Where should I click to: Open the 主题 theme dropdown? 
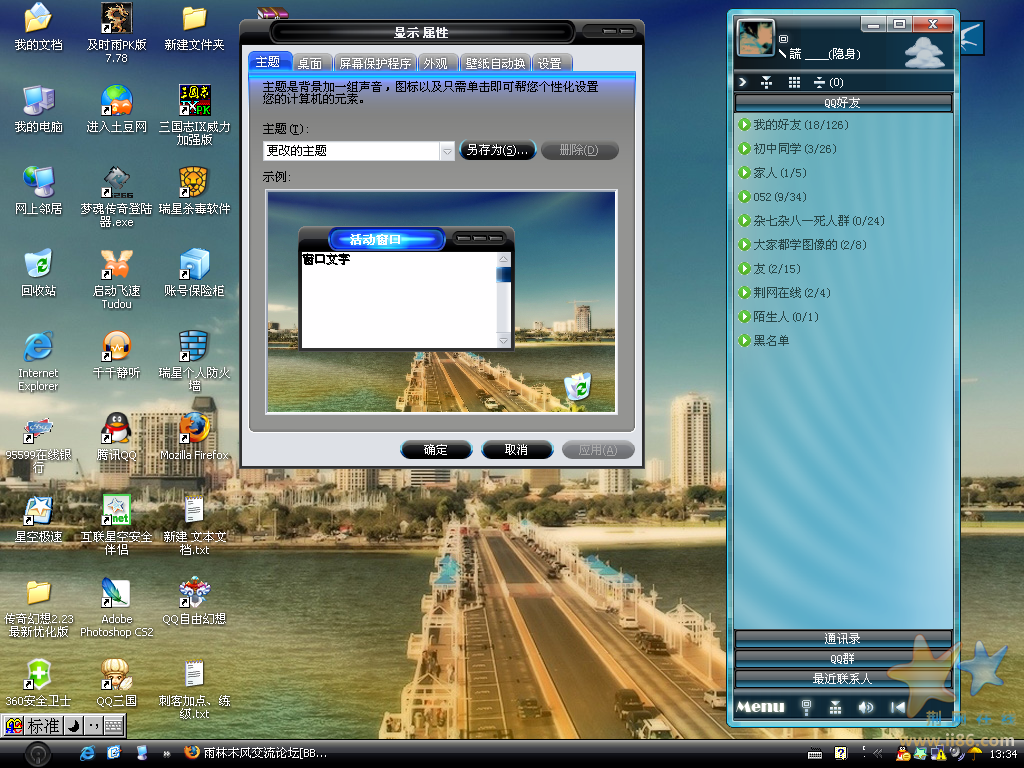coord(447,151)
